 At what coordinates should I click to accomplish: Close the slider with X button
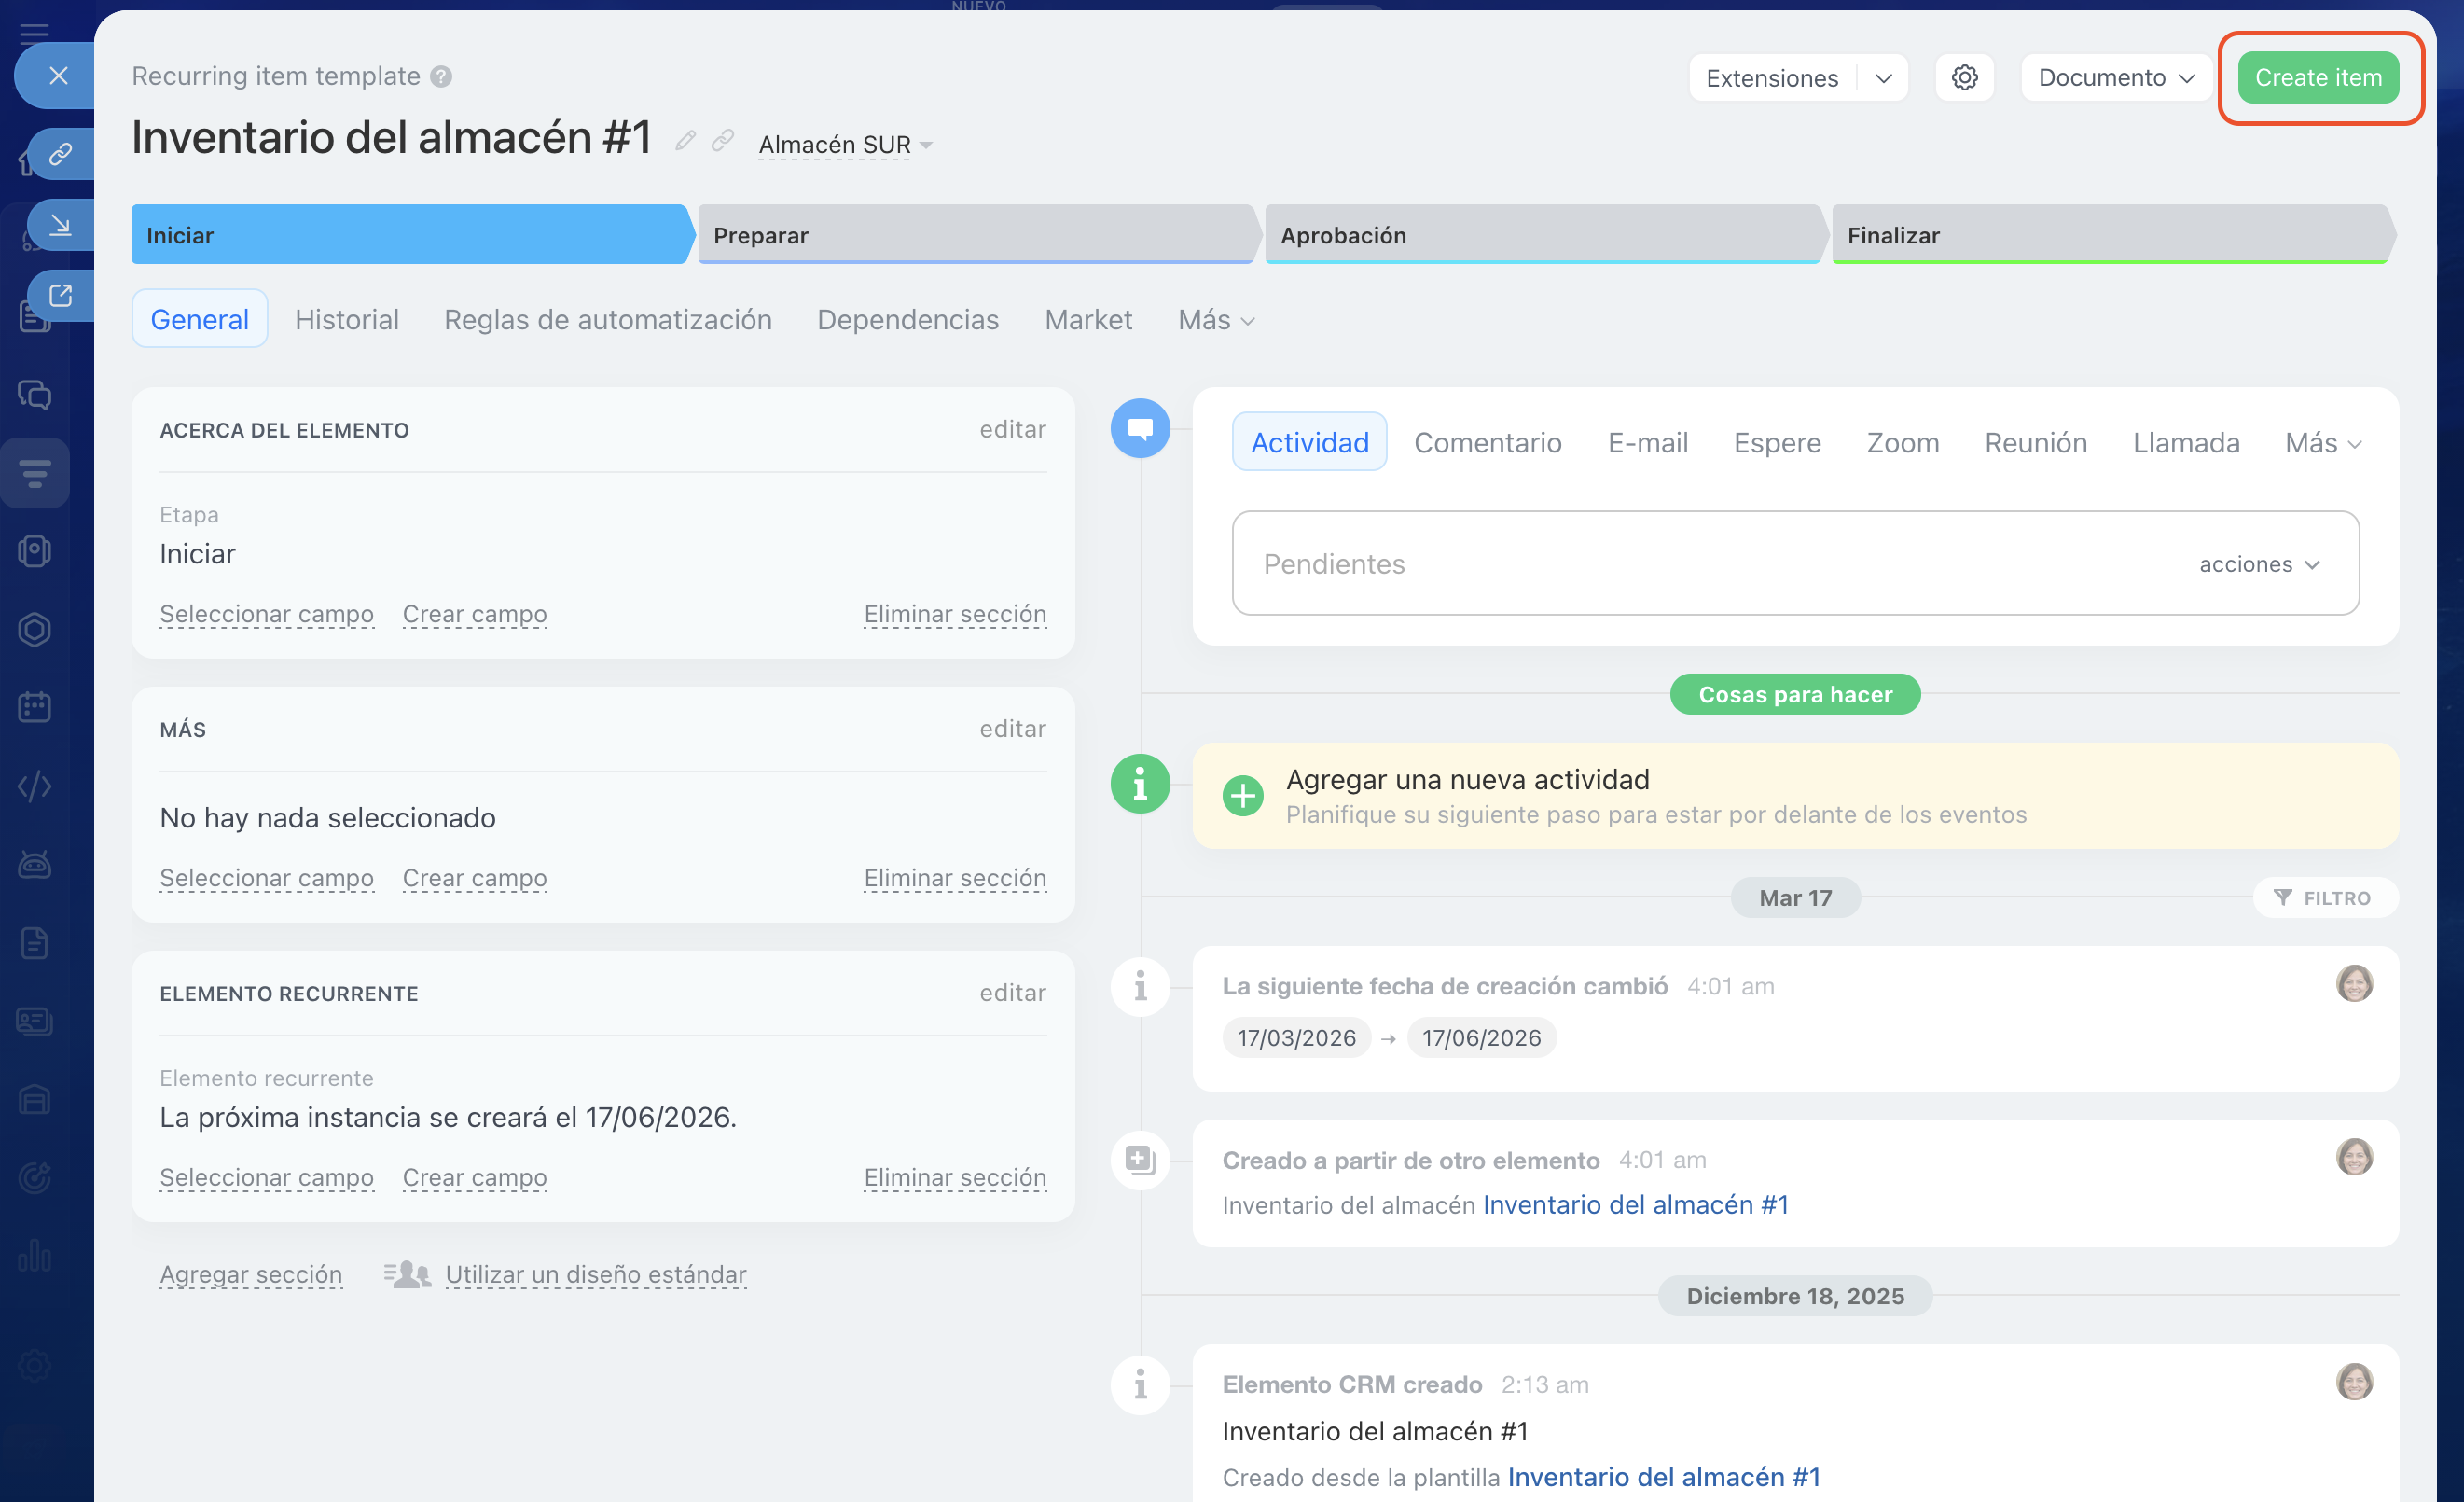58,76
